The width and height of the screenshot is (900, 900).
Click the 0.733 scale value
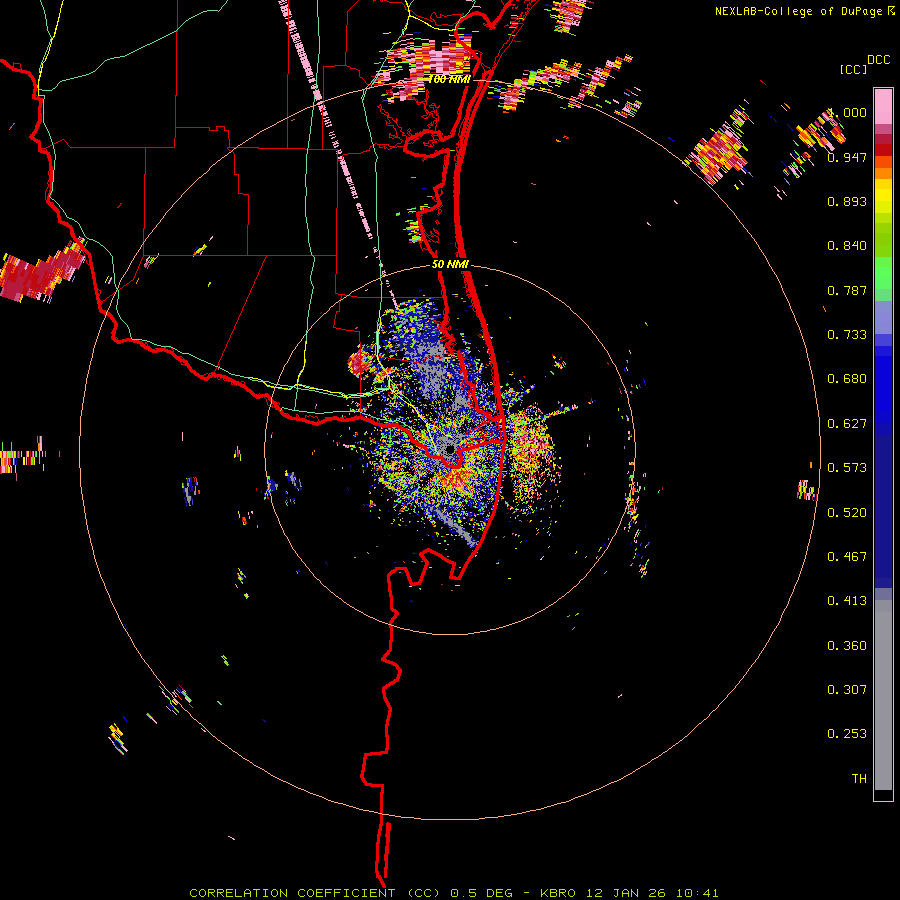pos(847,335)
